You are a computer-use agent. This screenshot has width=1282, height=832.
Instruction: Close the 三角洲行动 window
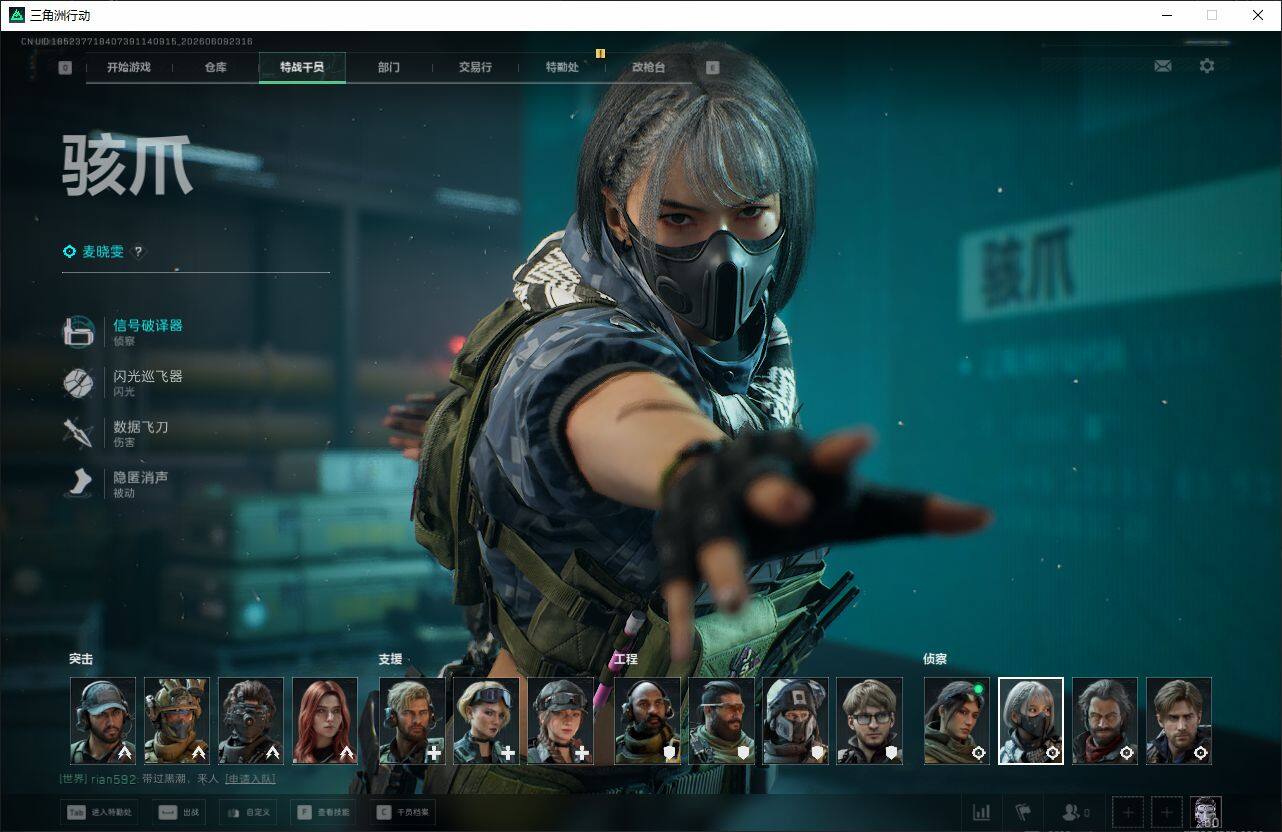1258,15
